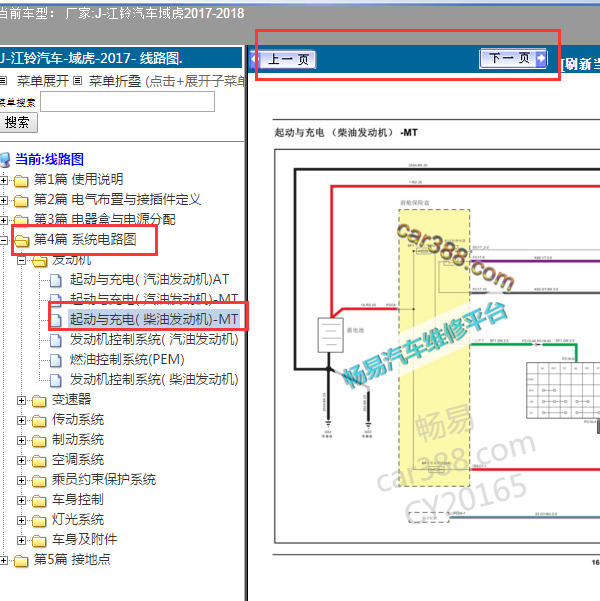Collapse the 发动机 subfolder
The width and height of the screenshot is (600, 601).
coord(21,261)
